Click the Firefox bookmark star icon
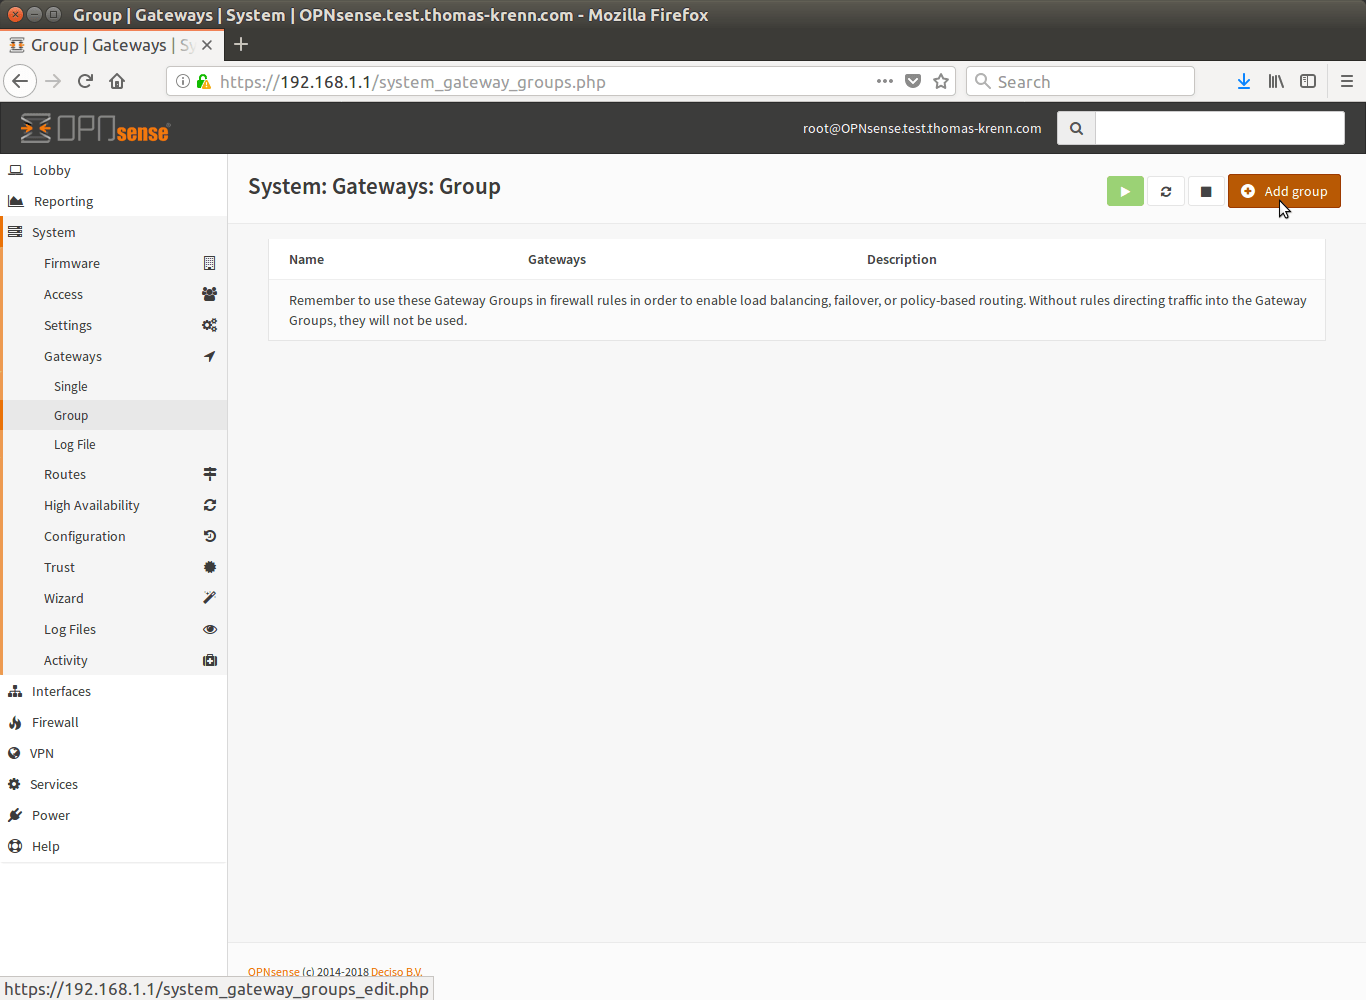Screen dimensions: 1366x1000 tap(941, 81)
